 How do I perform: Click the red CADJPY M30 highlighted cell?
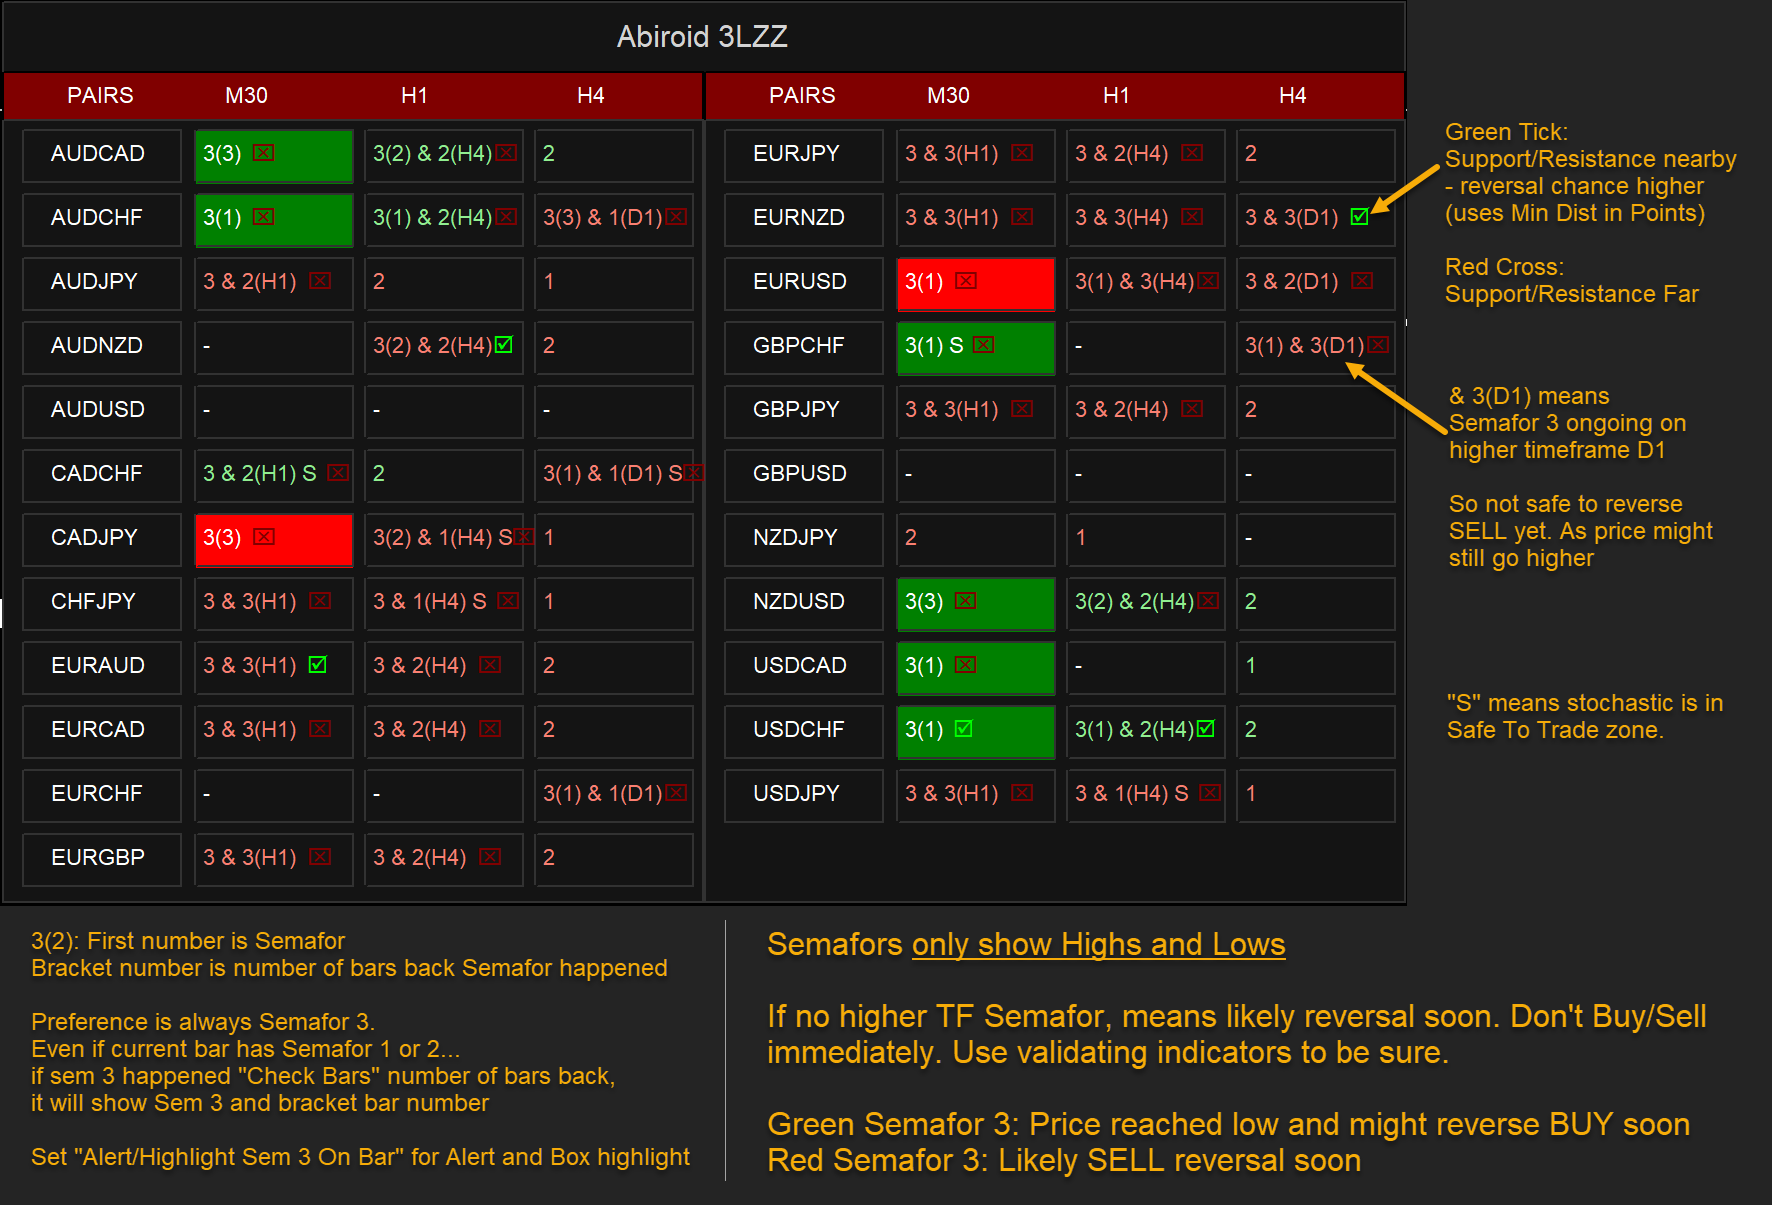(x=274, y=540)
